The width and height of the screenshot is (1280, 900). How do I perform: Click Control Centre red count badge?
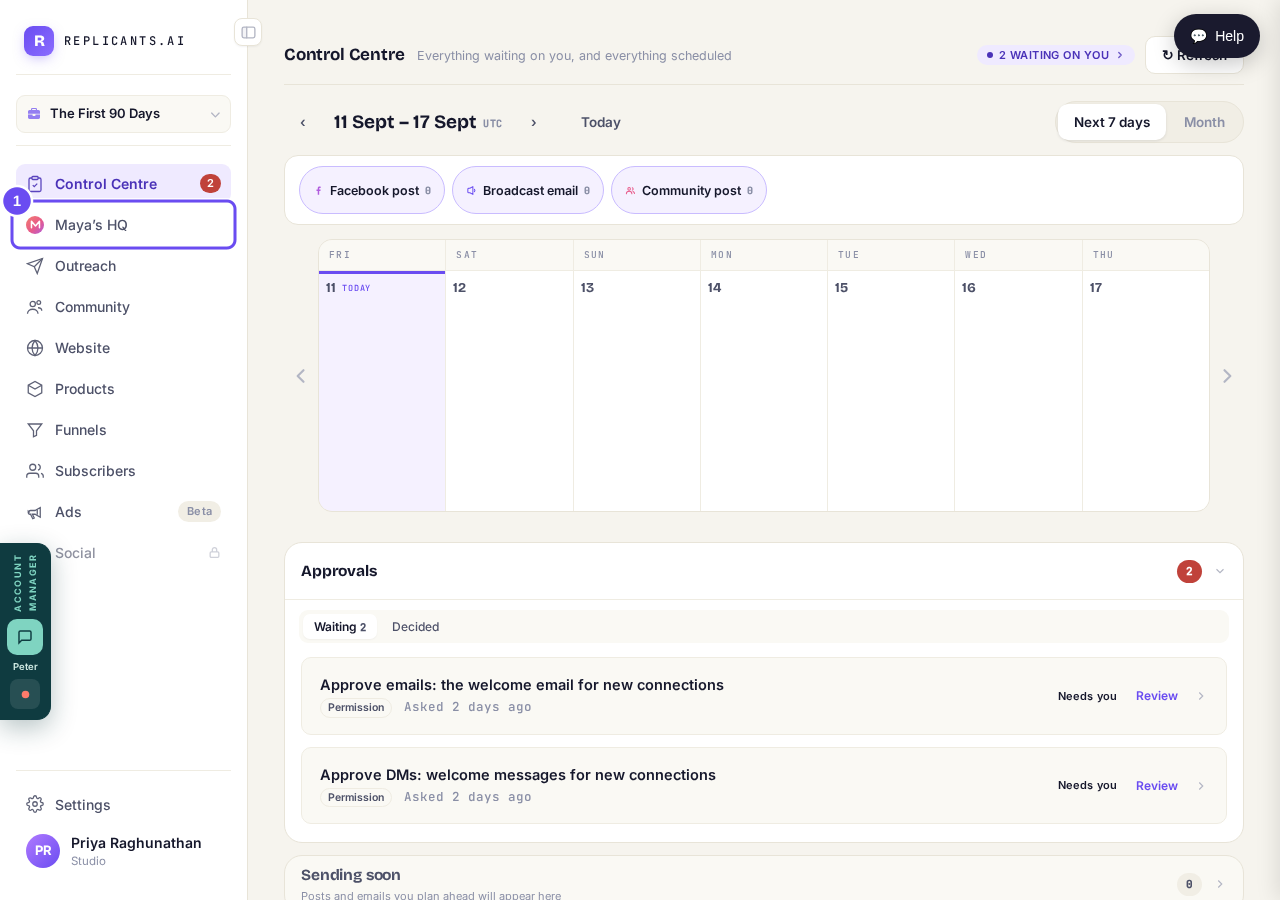click(x=210, y=184)
